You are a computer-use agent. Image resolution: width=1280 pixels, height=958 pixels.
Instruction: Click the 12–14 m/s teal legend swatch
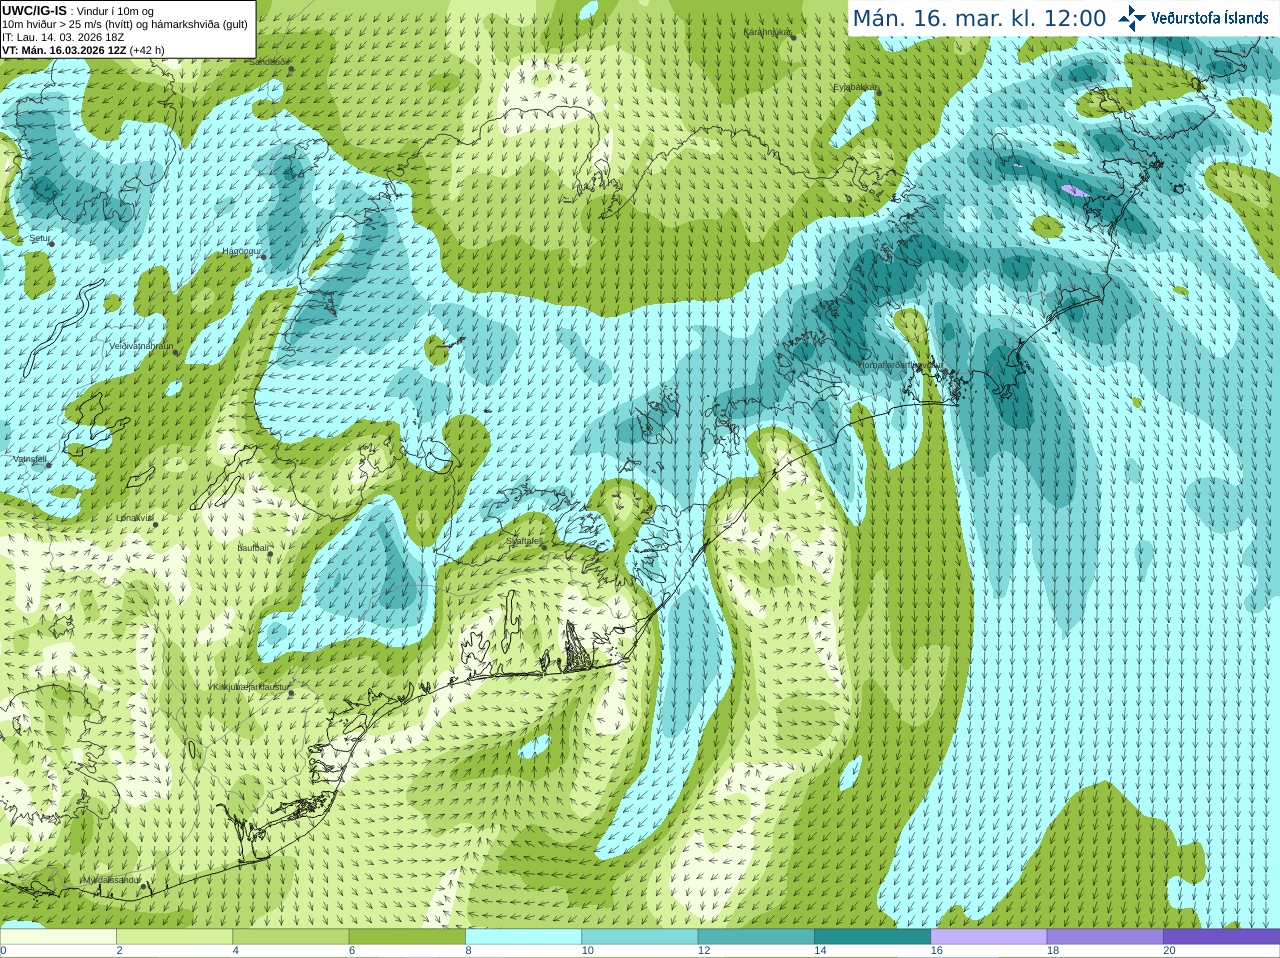(756, 937)
